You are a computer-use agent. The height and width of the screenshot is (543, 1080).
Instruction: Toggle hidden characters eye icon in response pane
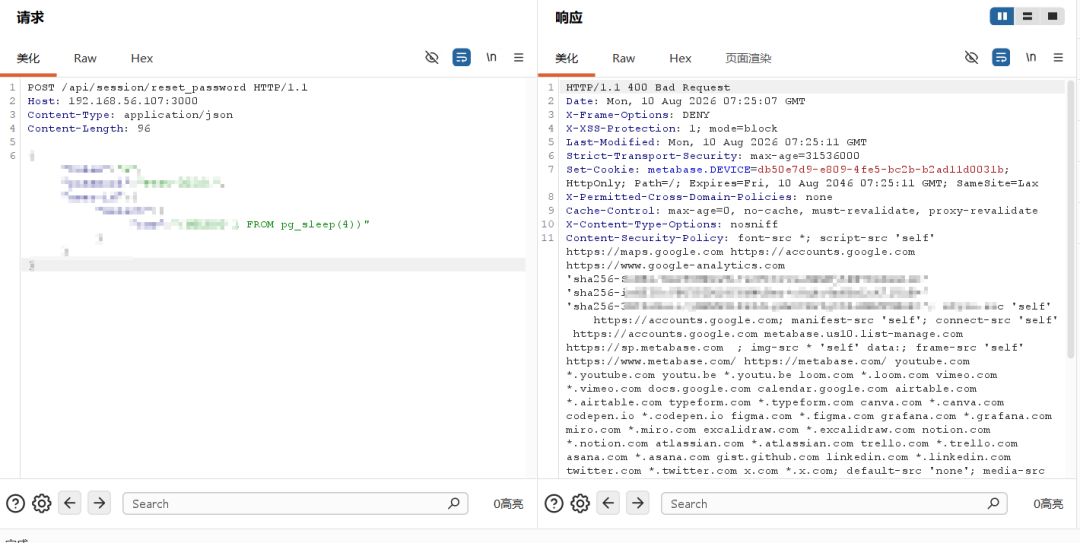point(971,57)
